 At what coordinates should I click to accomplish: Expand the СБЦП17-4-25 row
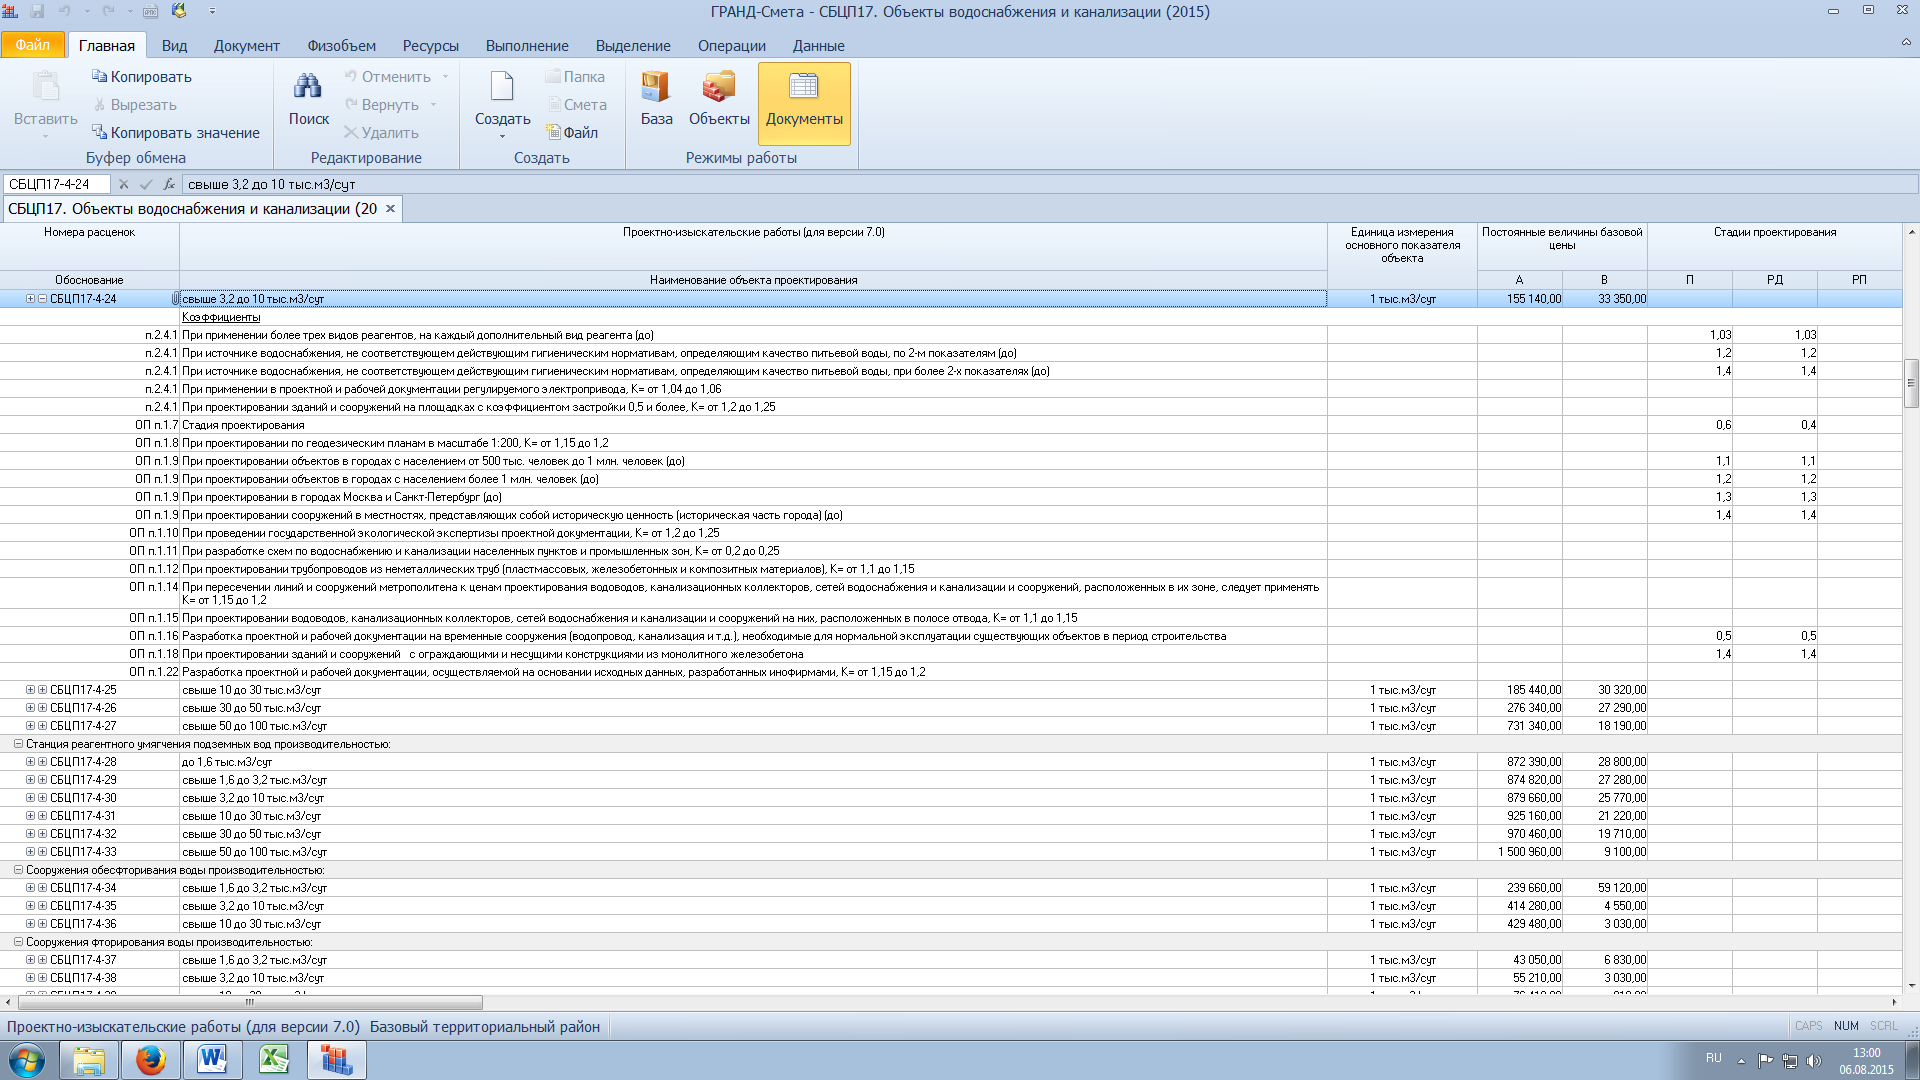pyautogui.click(x=42, y=690)
